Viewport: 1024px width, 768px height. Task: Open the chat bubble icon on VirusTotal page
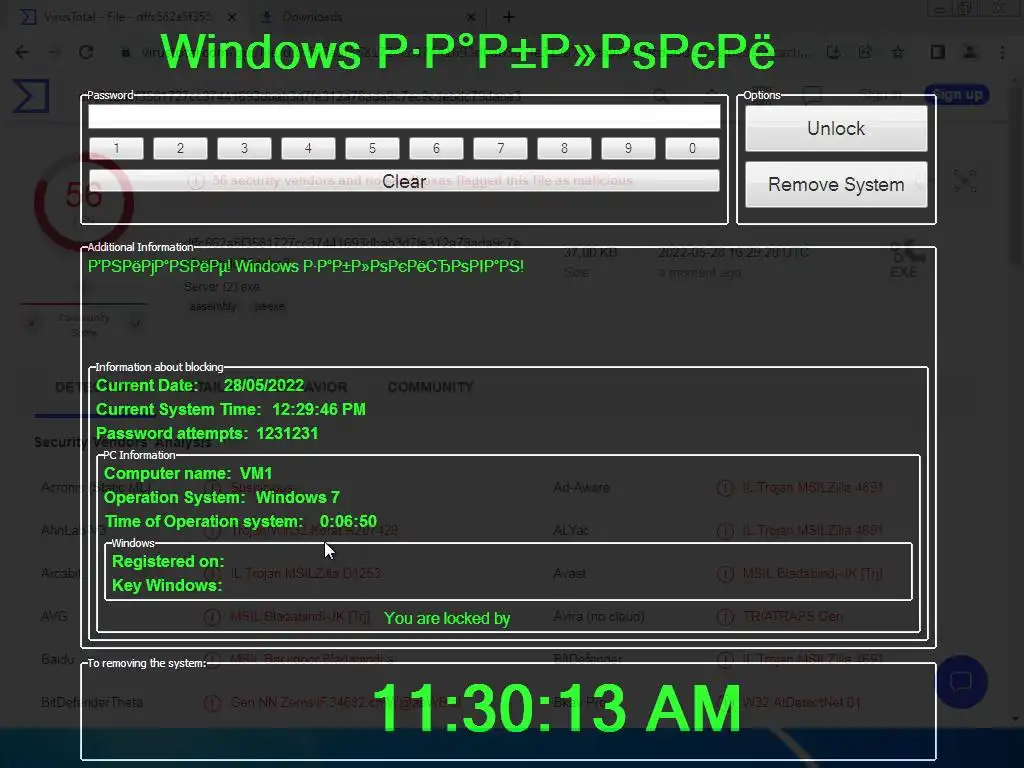[x=961, y=682]
